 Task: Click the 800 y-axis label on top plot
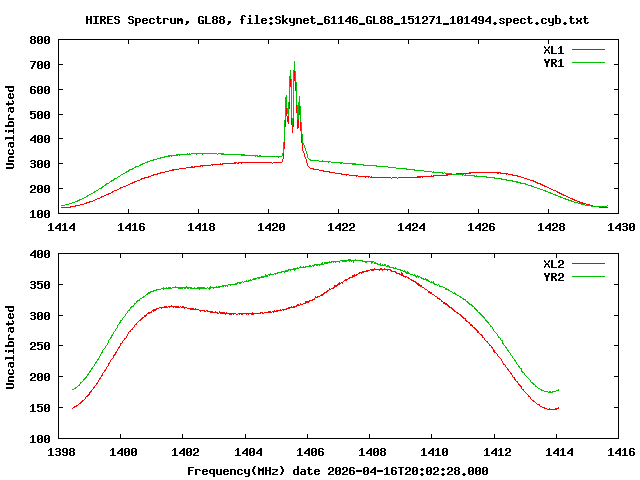point(40,40)
